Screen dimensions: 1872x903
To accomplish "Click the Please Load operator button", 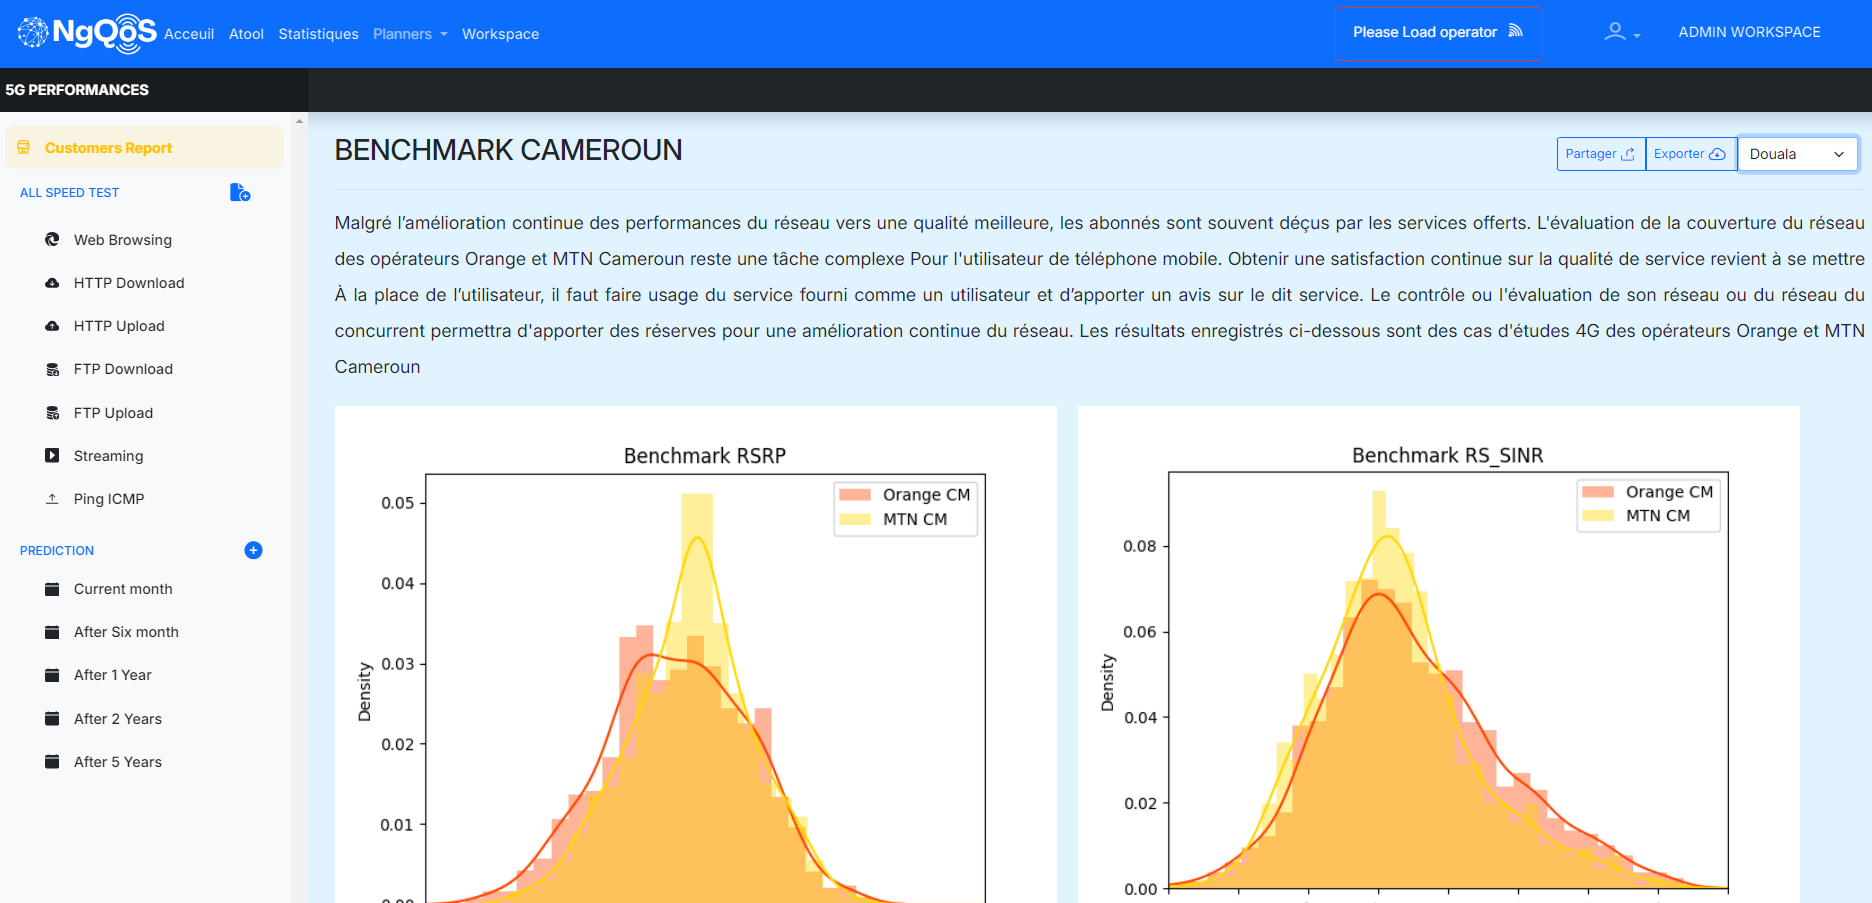I will click(x=1438, y=33).
